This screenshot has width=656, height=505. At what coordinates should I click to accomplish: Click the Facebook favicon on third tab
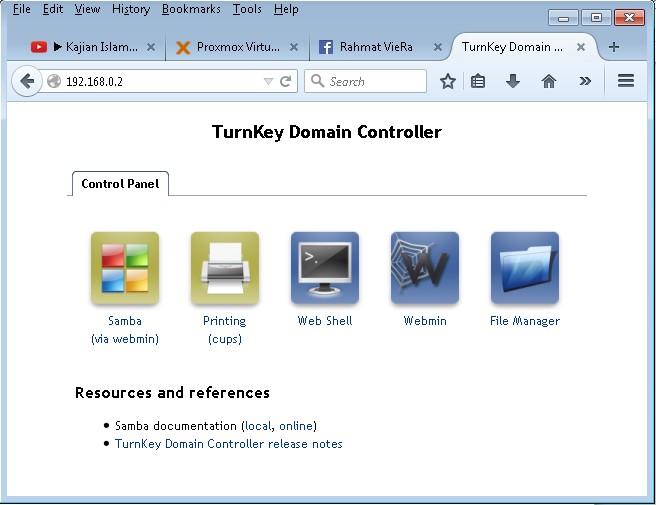pyautogui.click(x=326, y=47)
